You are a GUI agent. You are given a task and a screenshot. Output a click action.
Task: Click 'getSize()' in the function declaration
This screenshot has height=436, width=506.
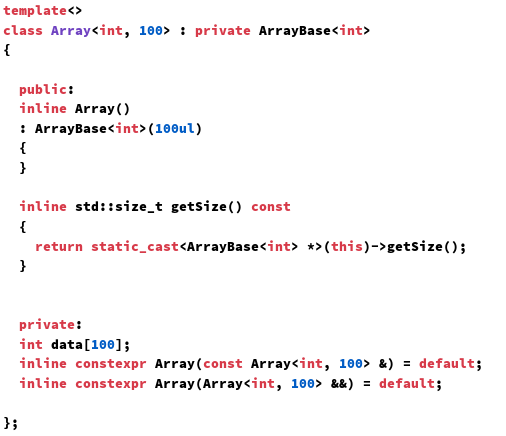(x=206, y=207)
